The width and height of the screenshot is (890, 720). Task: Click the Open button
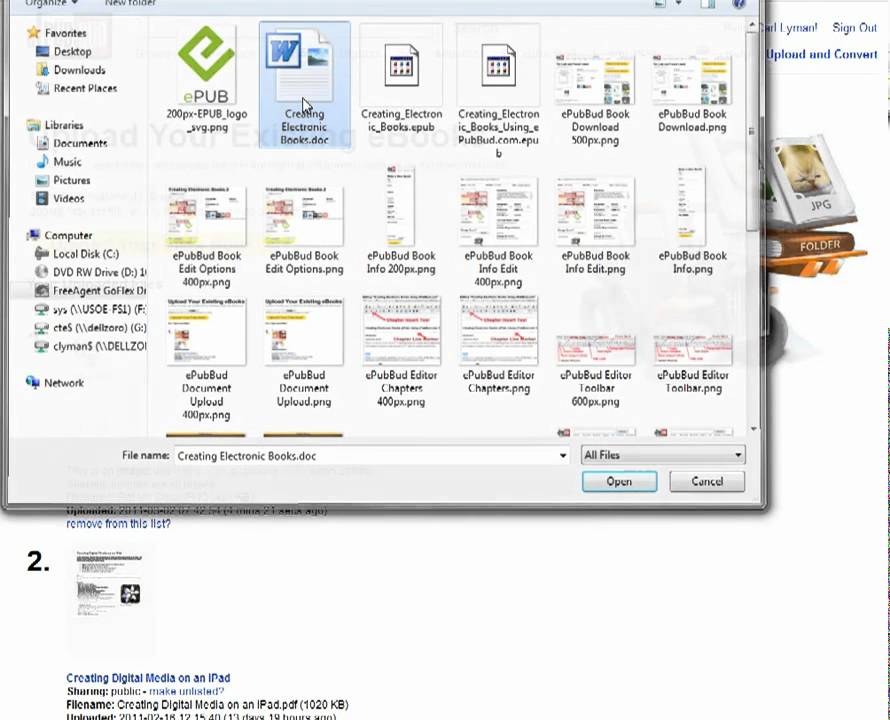click(619, 482)
